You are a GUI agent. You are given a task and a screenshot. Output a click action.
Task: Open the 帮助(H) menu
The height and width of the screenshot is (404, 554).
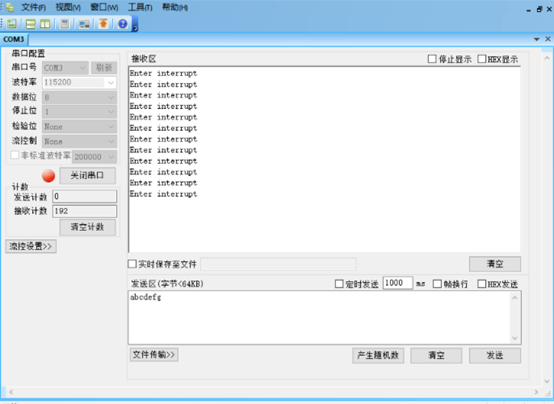[175, 7]
